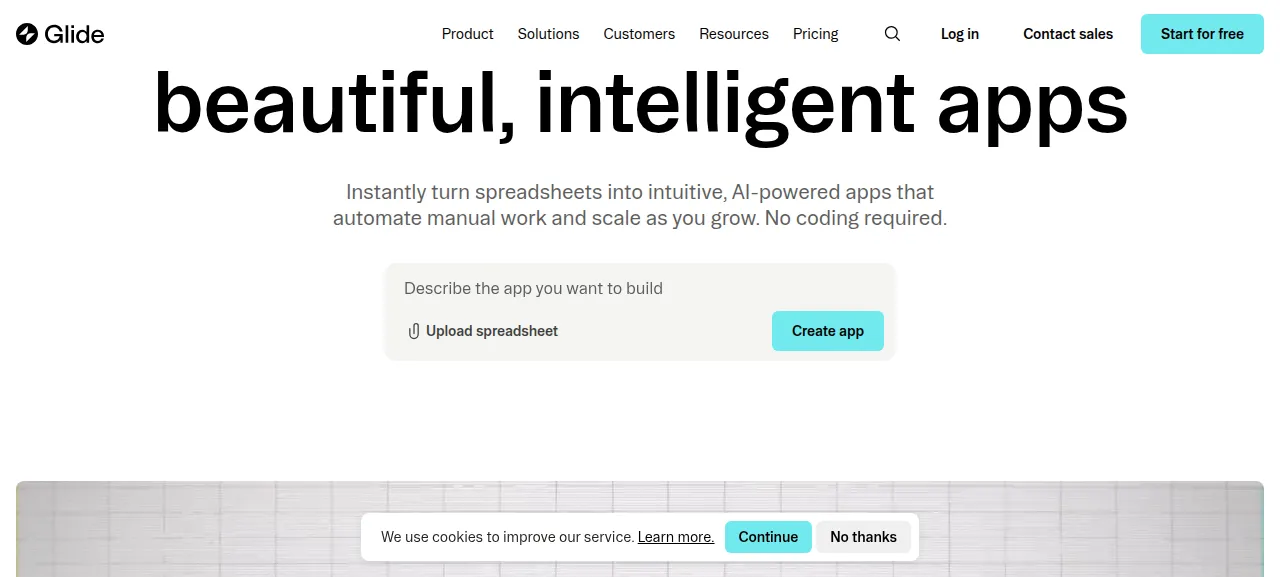1280x577 pixels.
Task: Expand the Resources navigation item
Action: [x=734, y=34]
